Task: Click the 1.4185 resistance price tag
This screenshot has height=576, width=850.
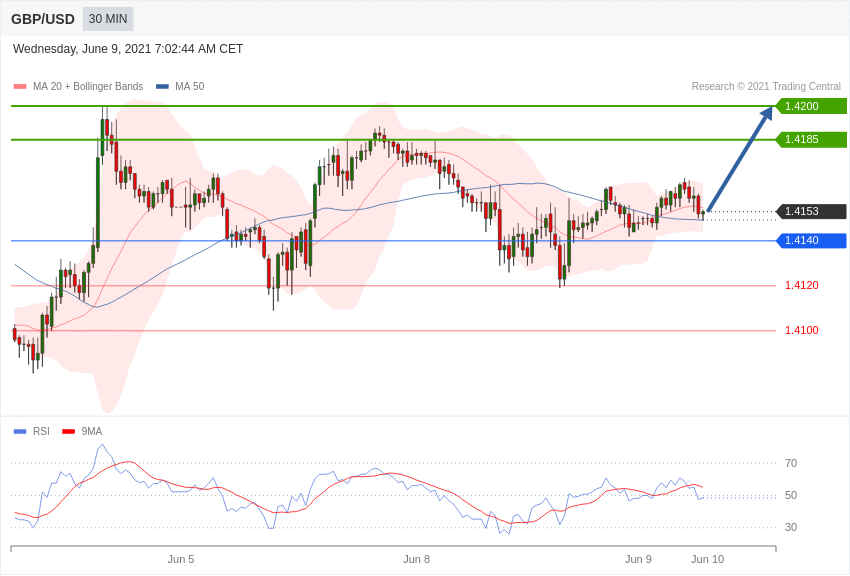Action: (811, 139)
